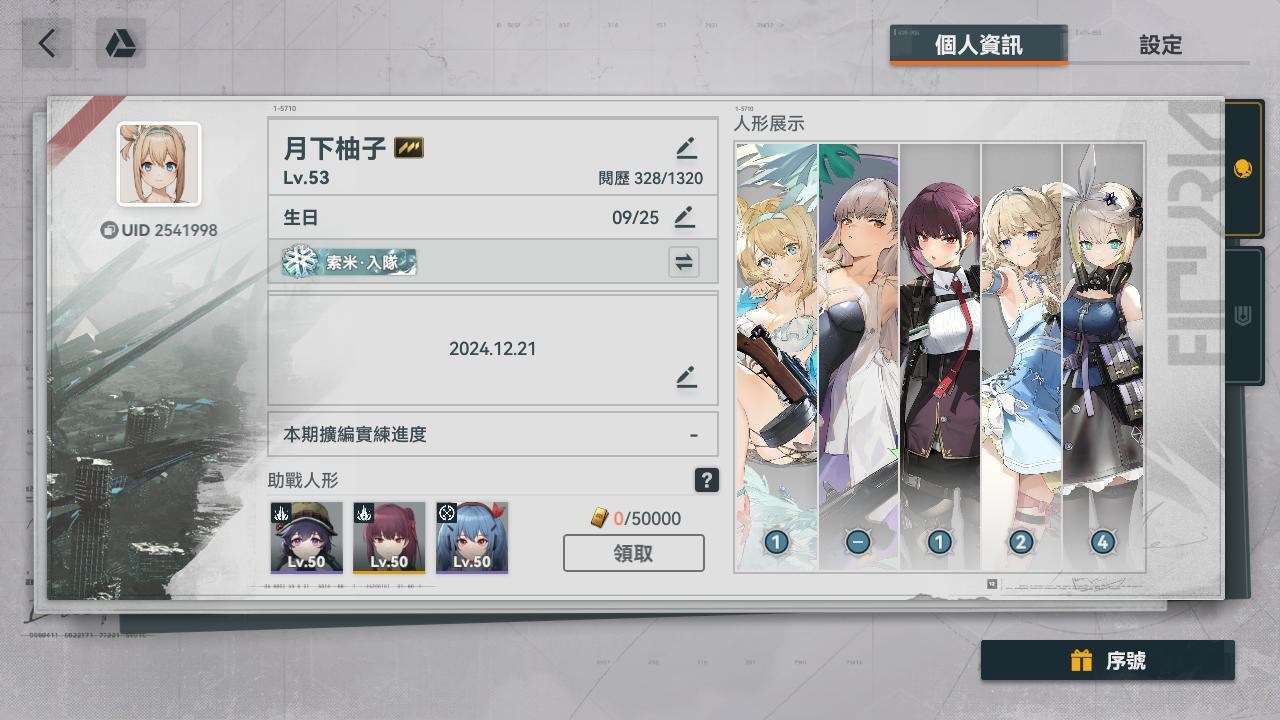Select first support doll with green hat
This screenshot has height=720, width=1280.
point(306,537)
